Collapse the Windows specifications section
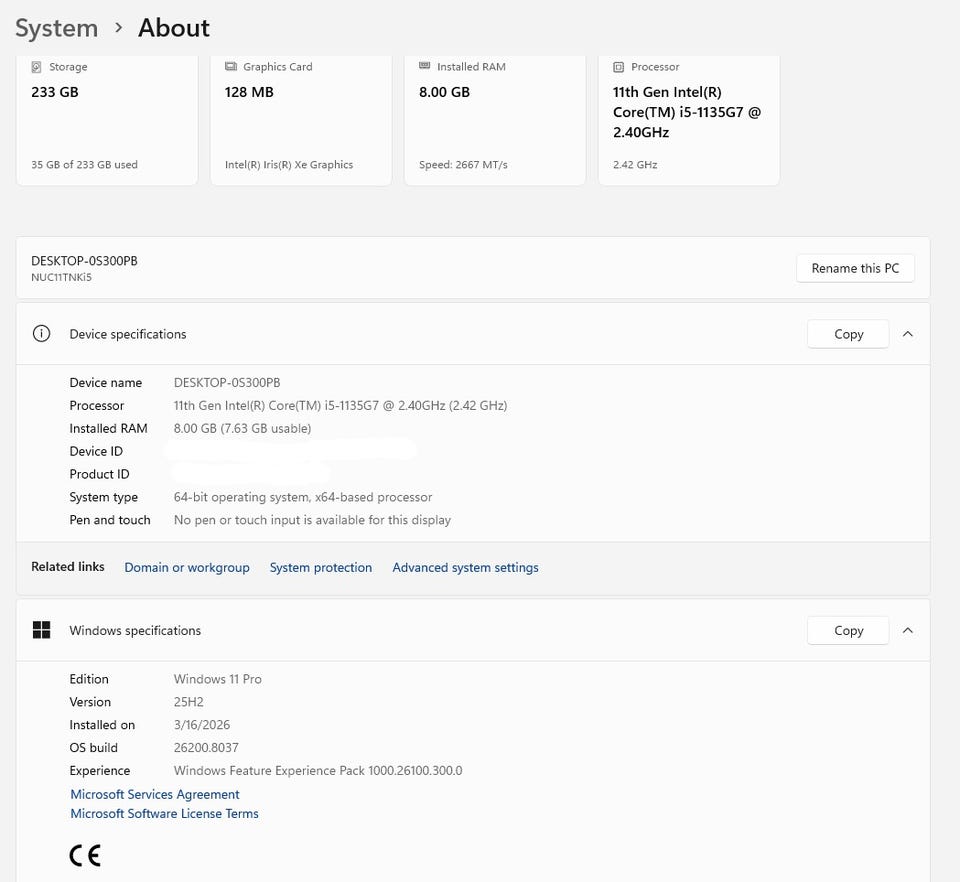The image size is (960, 882). (x=908, y=630)
